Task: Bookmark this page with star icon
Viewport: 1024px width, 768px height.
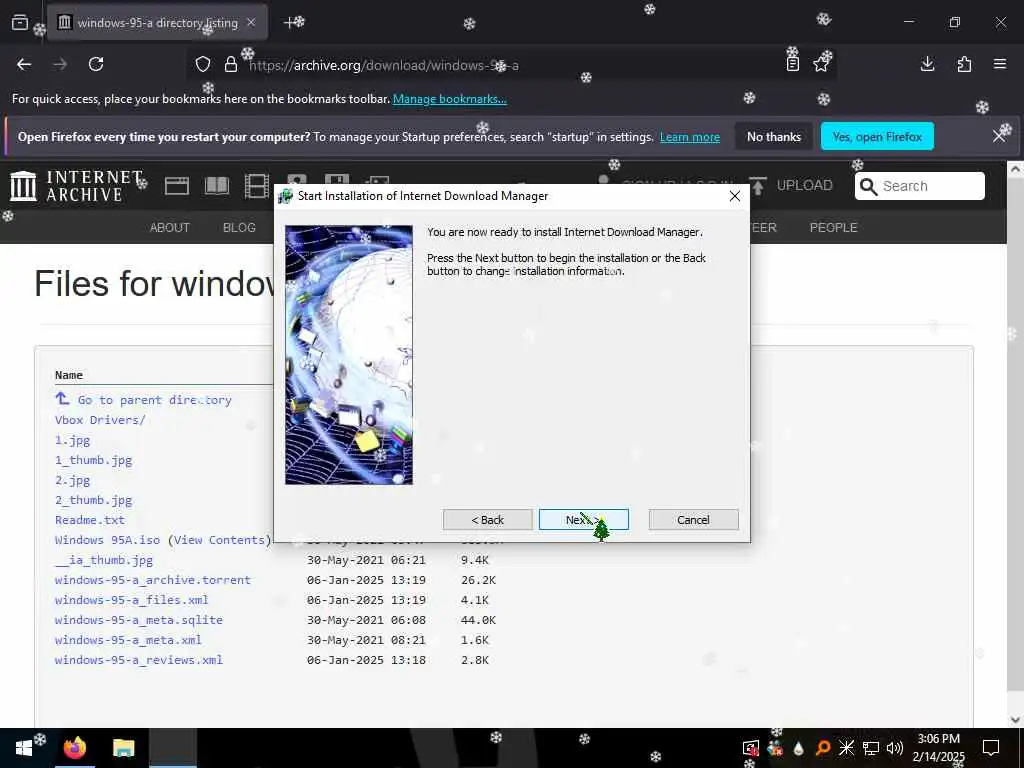Action: coord(821,63)
